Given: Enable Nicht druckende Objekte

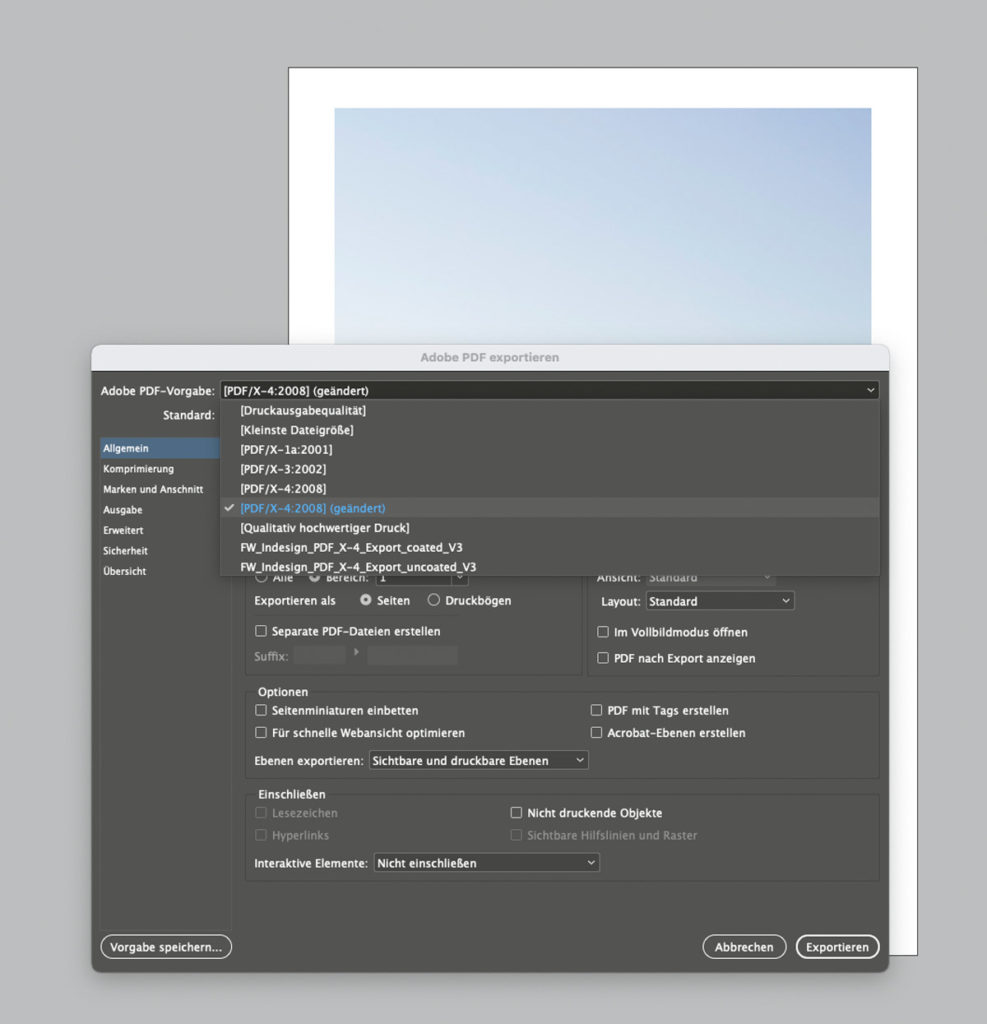Looking at the screenshot, I should coord(516,812).
